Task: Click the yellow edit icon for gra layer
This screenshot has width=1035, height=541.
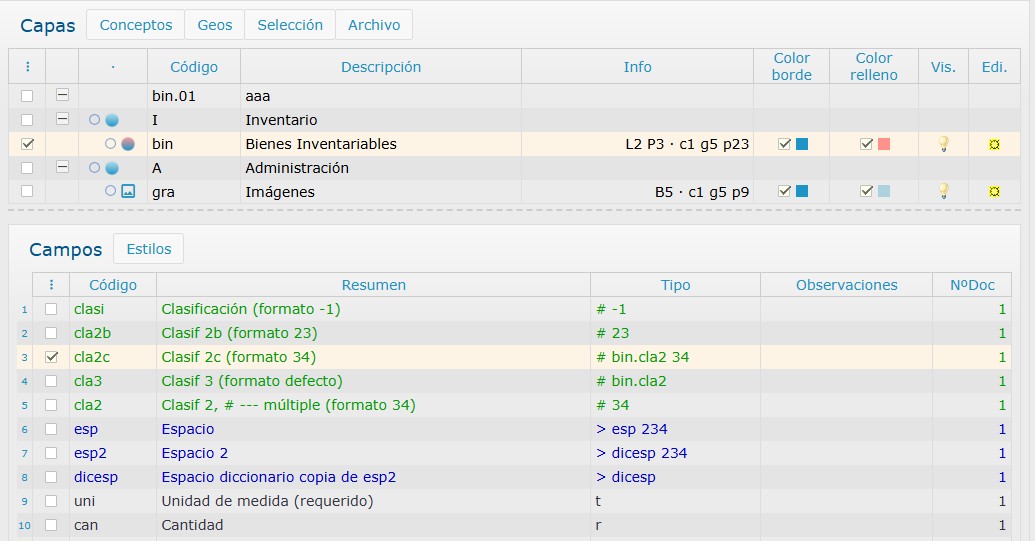Action: click(994, 191)
